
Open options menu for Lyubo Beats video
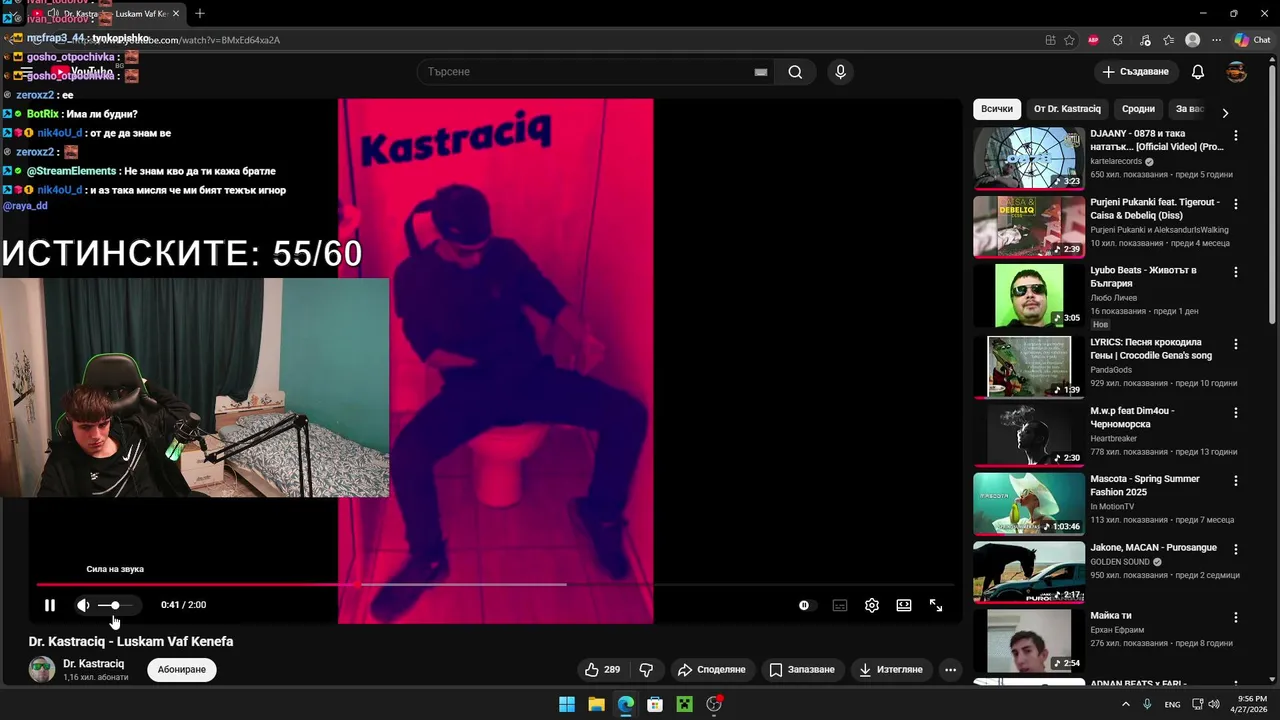click(x=1236, y=272)
